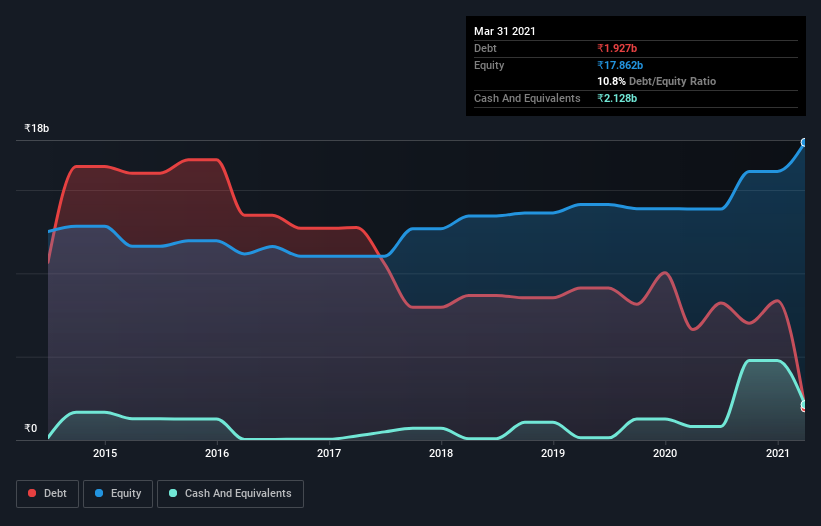The height and width of the screenshot is (526, 821).
Task: Toggle Cash And Equivalents legend button
Action: tap(230, 494)
